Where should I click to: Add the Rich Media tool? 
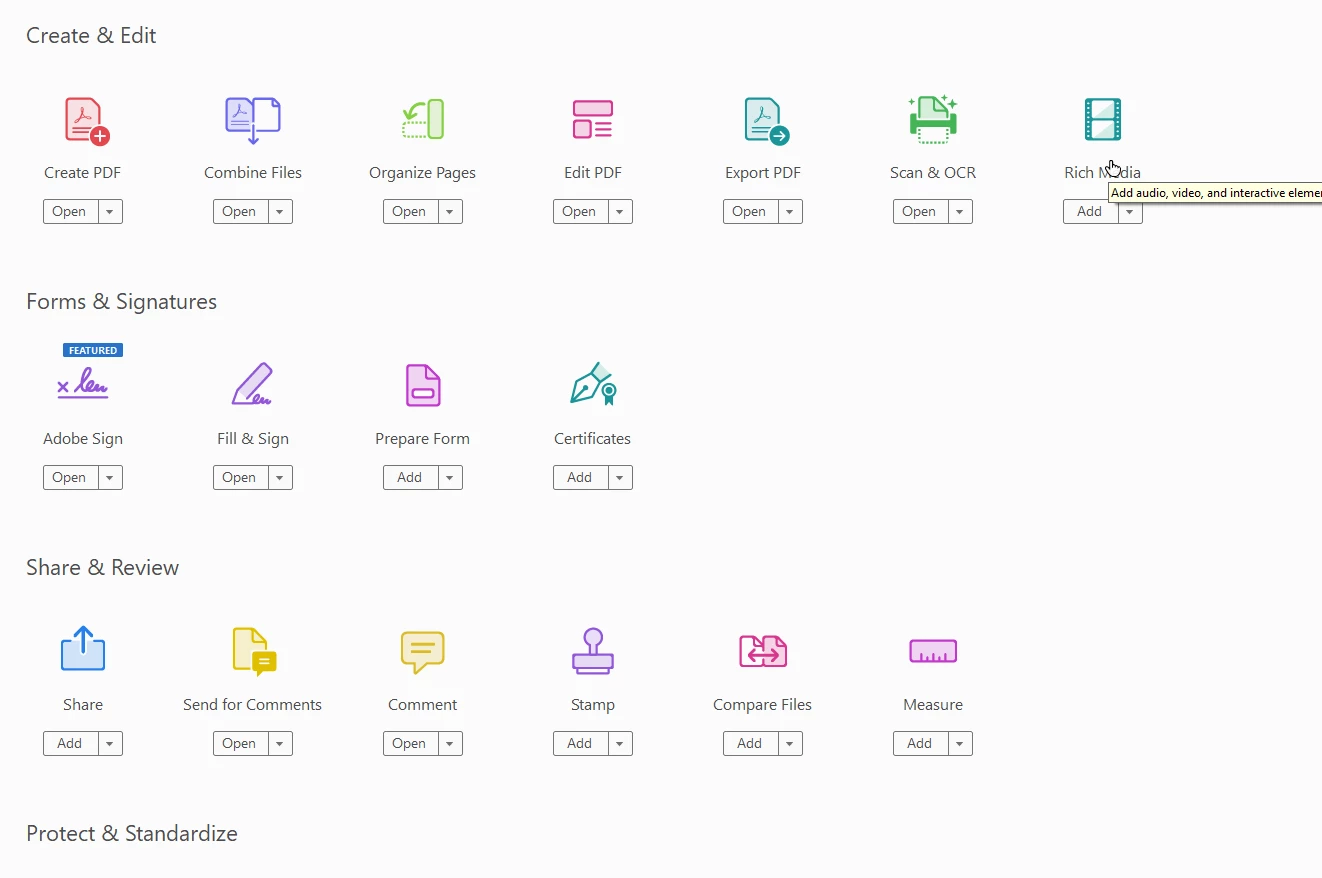pyautogui.click(x=1090, y=211)
